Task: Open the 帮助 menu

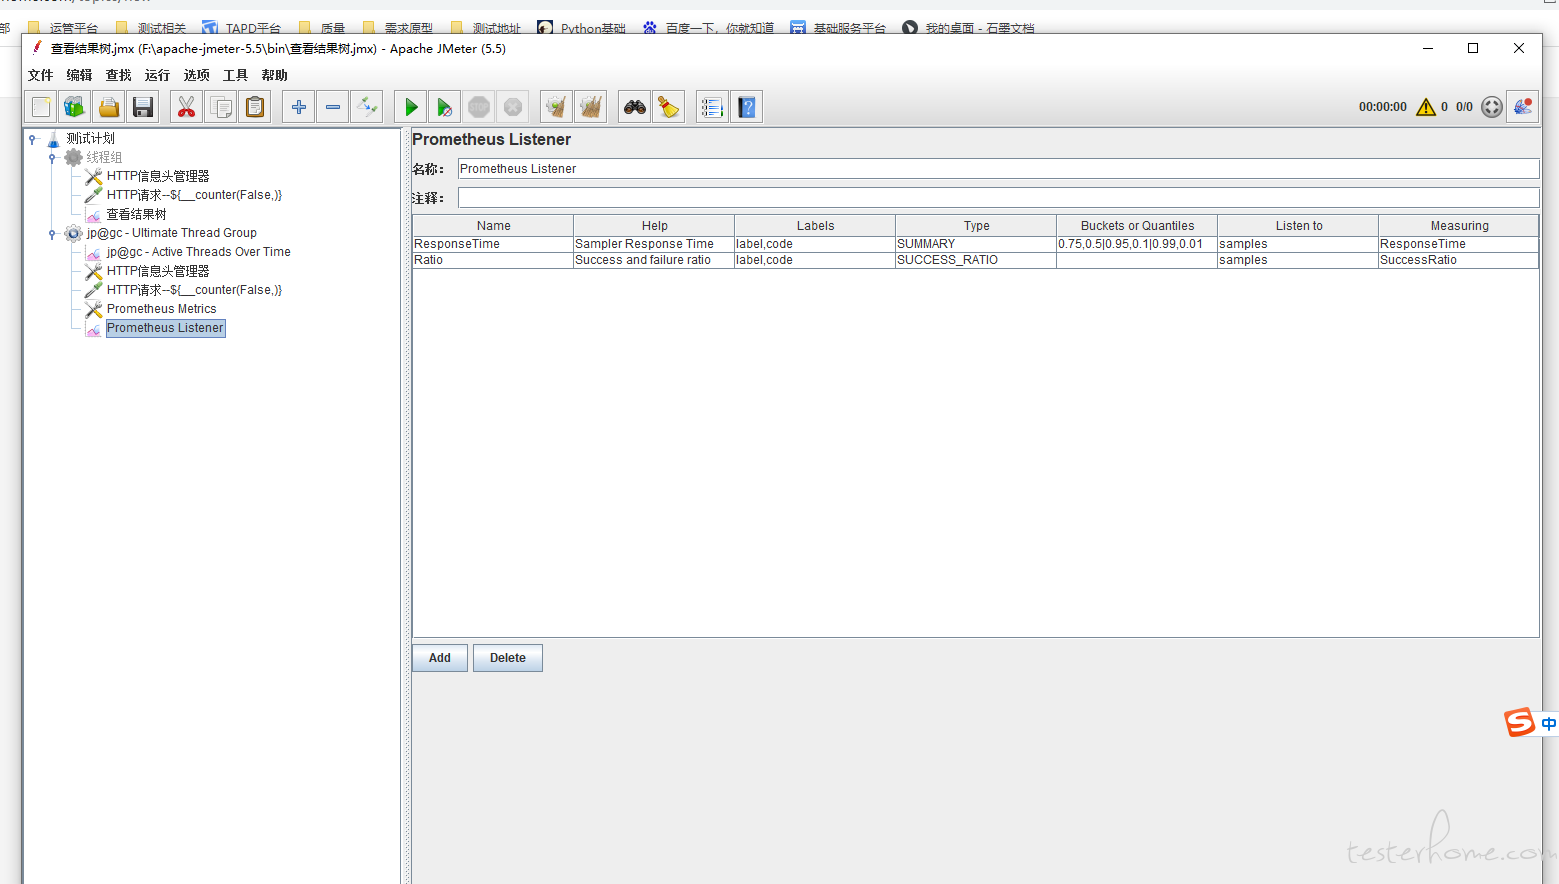Action: tap(275, 75)
